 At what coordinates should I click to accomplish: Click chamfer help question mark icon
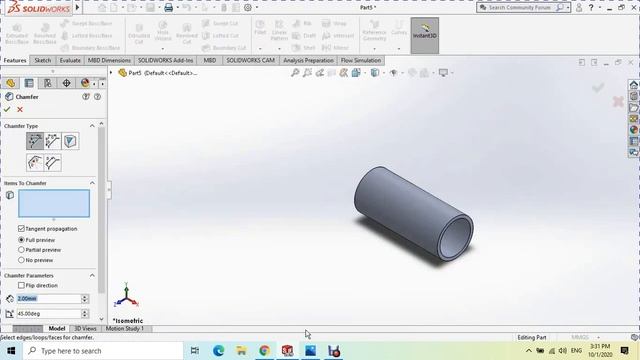pos(98,97)
